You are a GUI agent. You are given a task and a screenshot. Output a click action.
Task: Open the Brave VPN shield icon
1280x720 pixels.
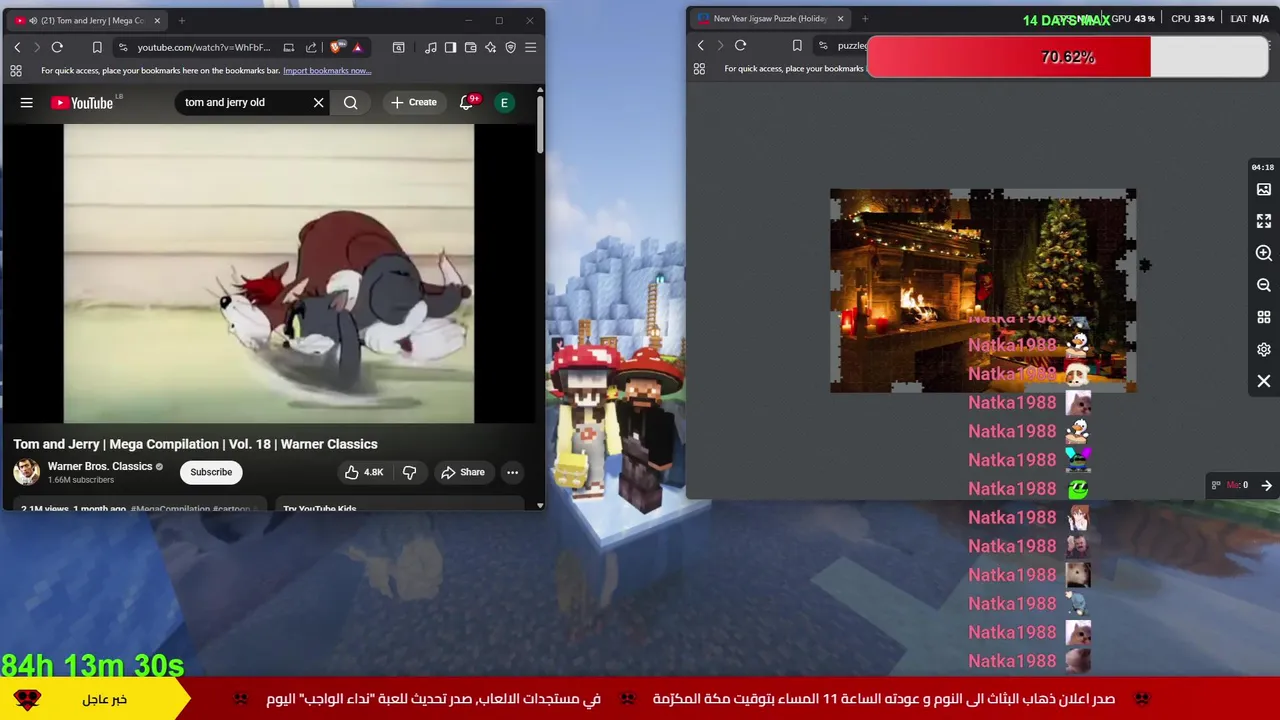511,47
